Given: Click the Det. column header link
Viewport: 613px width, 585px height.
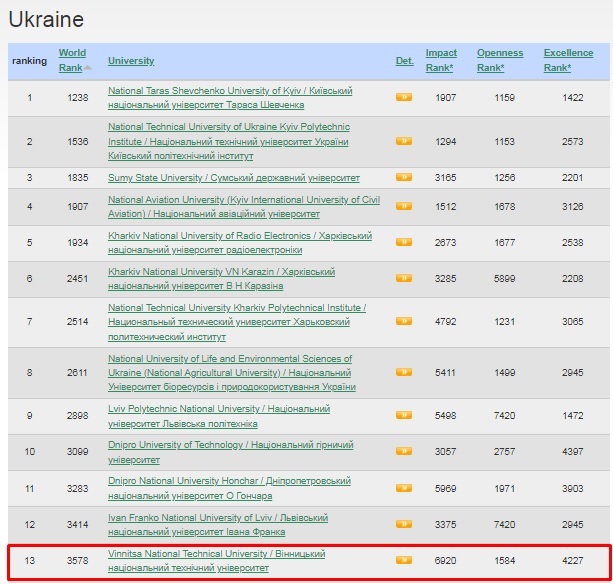Looking at the screenshot, I should (405, 61).
